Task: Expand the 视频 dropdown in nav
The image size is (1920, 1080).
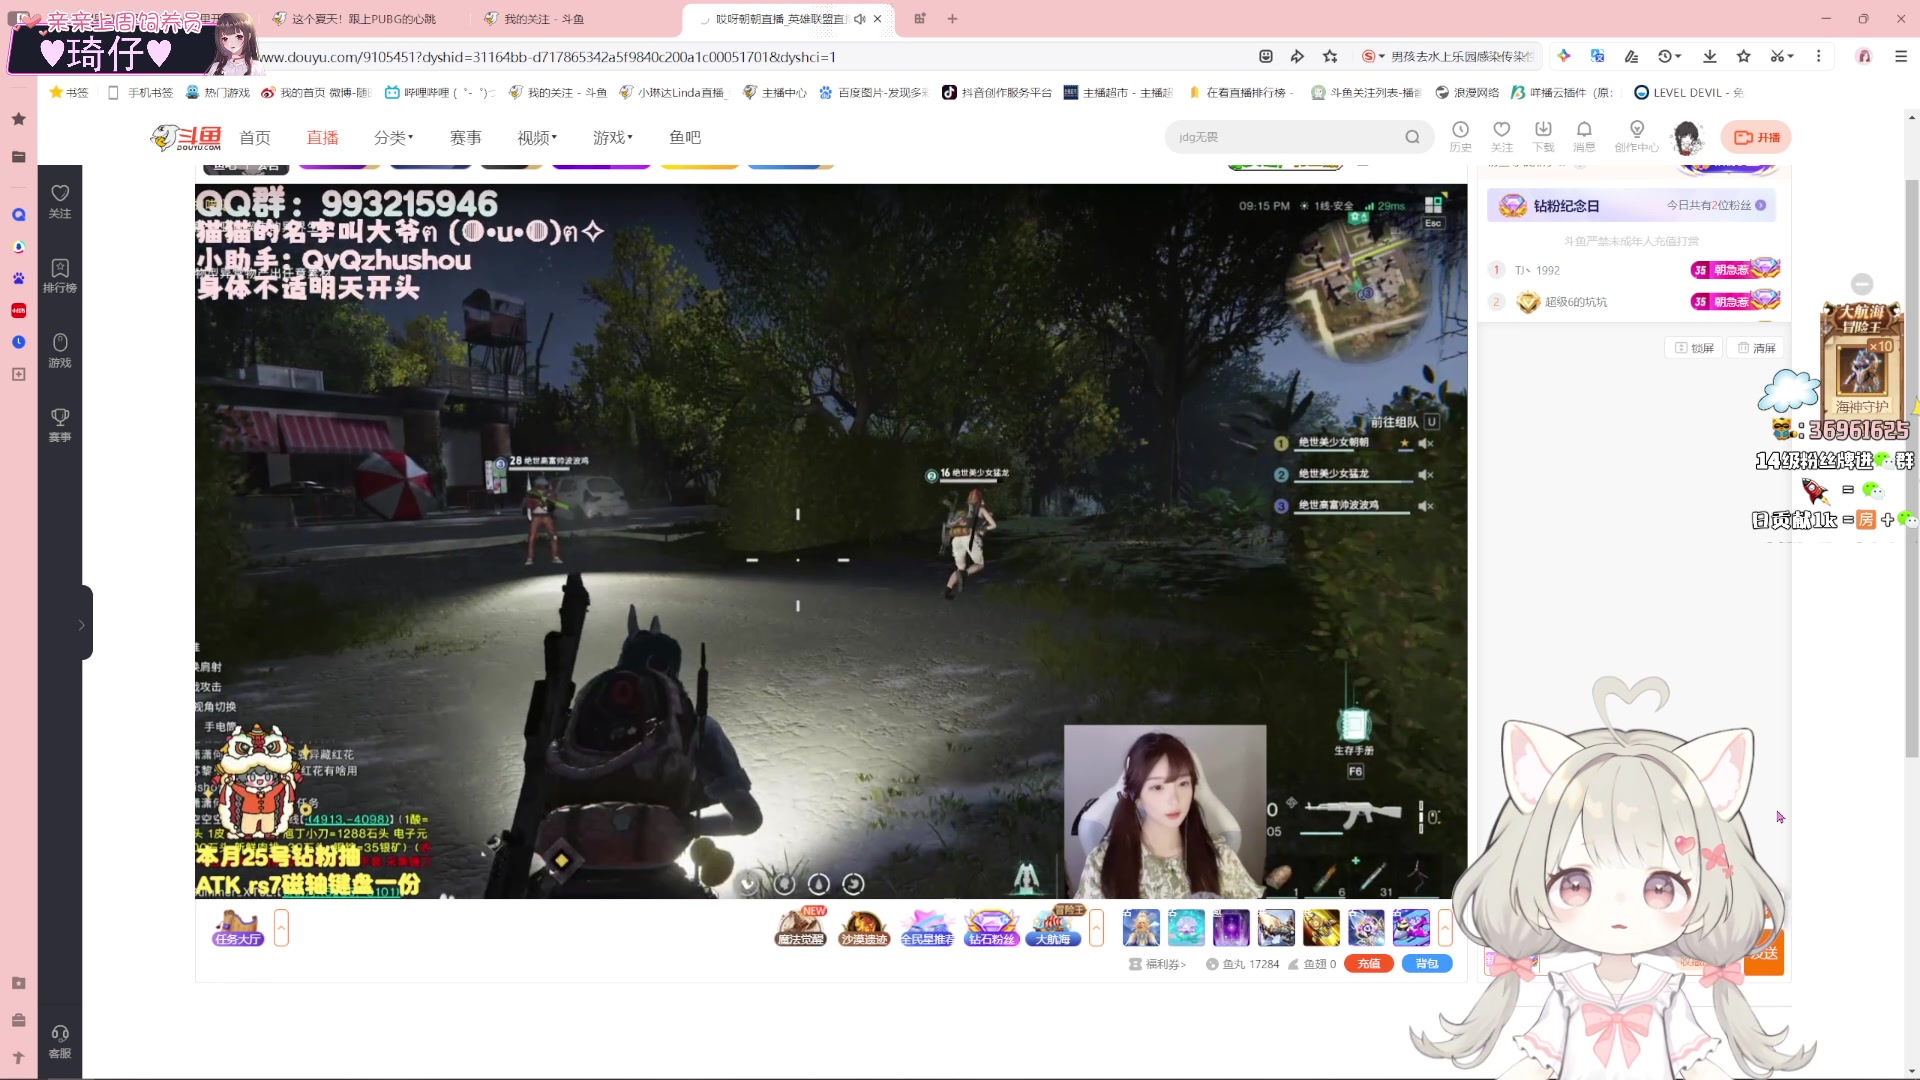Action: point(537,138)
